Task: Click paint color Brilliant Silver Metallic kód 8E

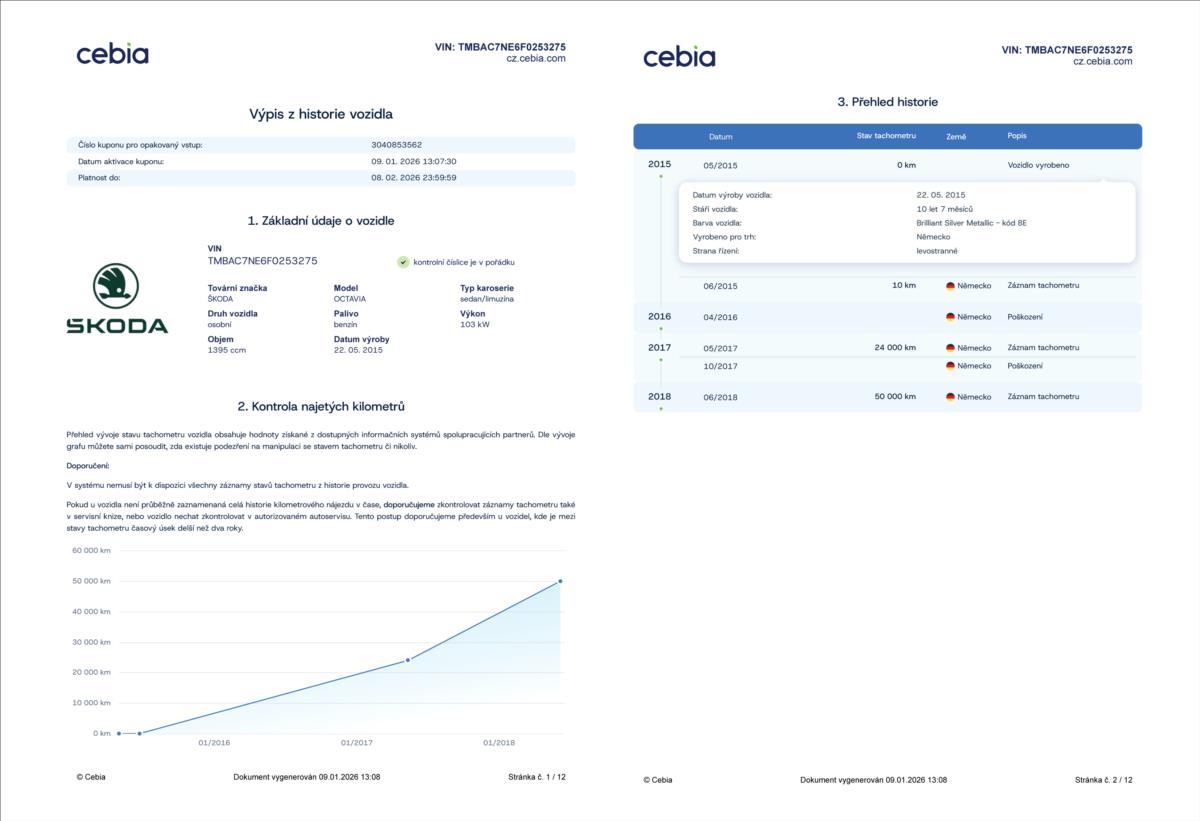Action: click(x=971, y=223)
